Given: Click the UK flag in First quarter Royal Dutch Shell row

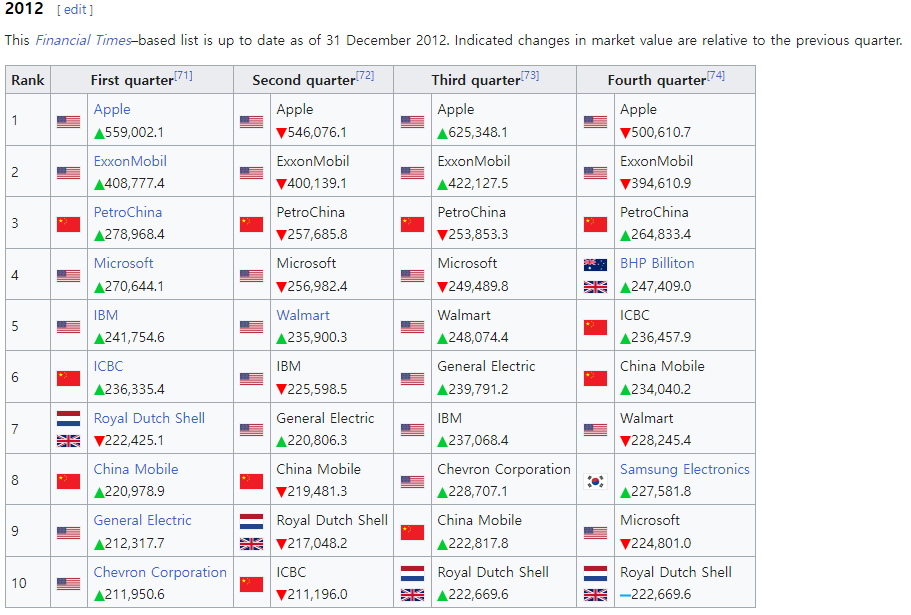Looking at the screenshot, I should point(69,441).
